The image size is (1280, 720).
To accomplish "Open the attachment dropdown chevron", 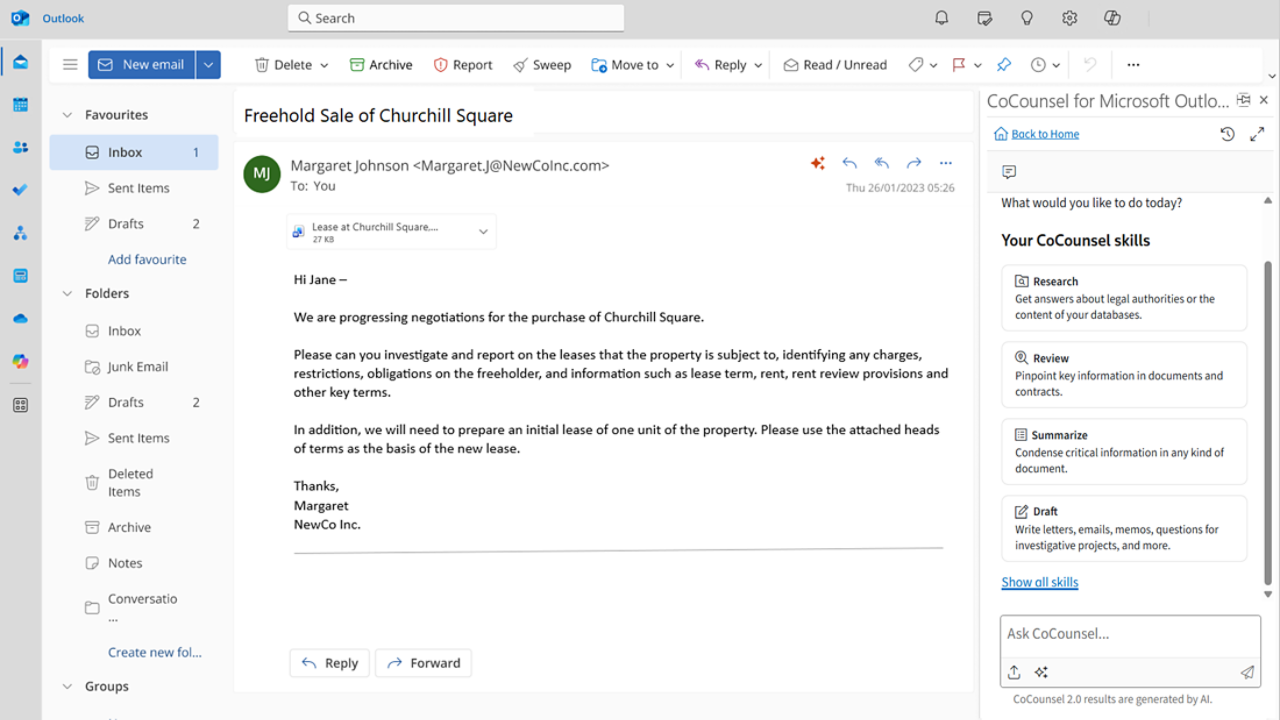I will 483,232.
